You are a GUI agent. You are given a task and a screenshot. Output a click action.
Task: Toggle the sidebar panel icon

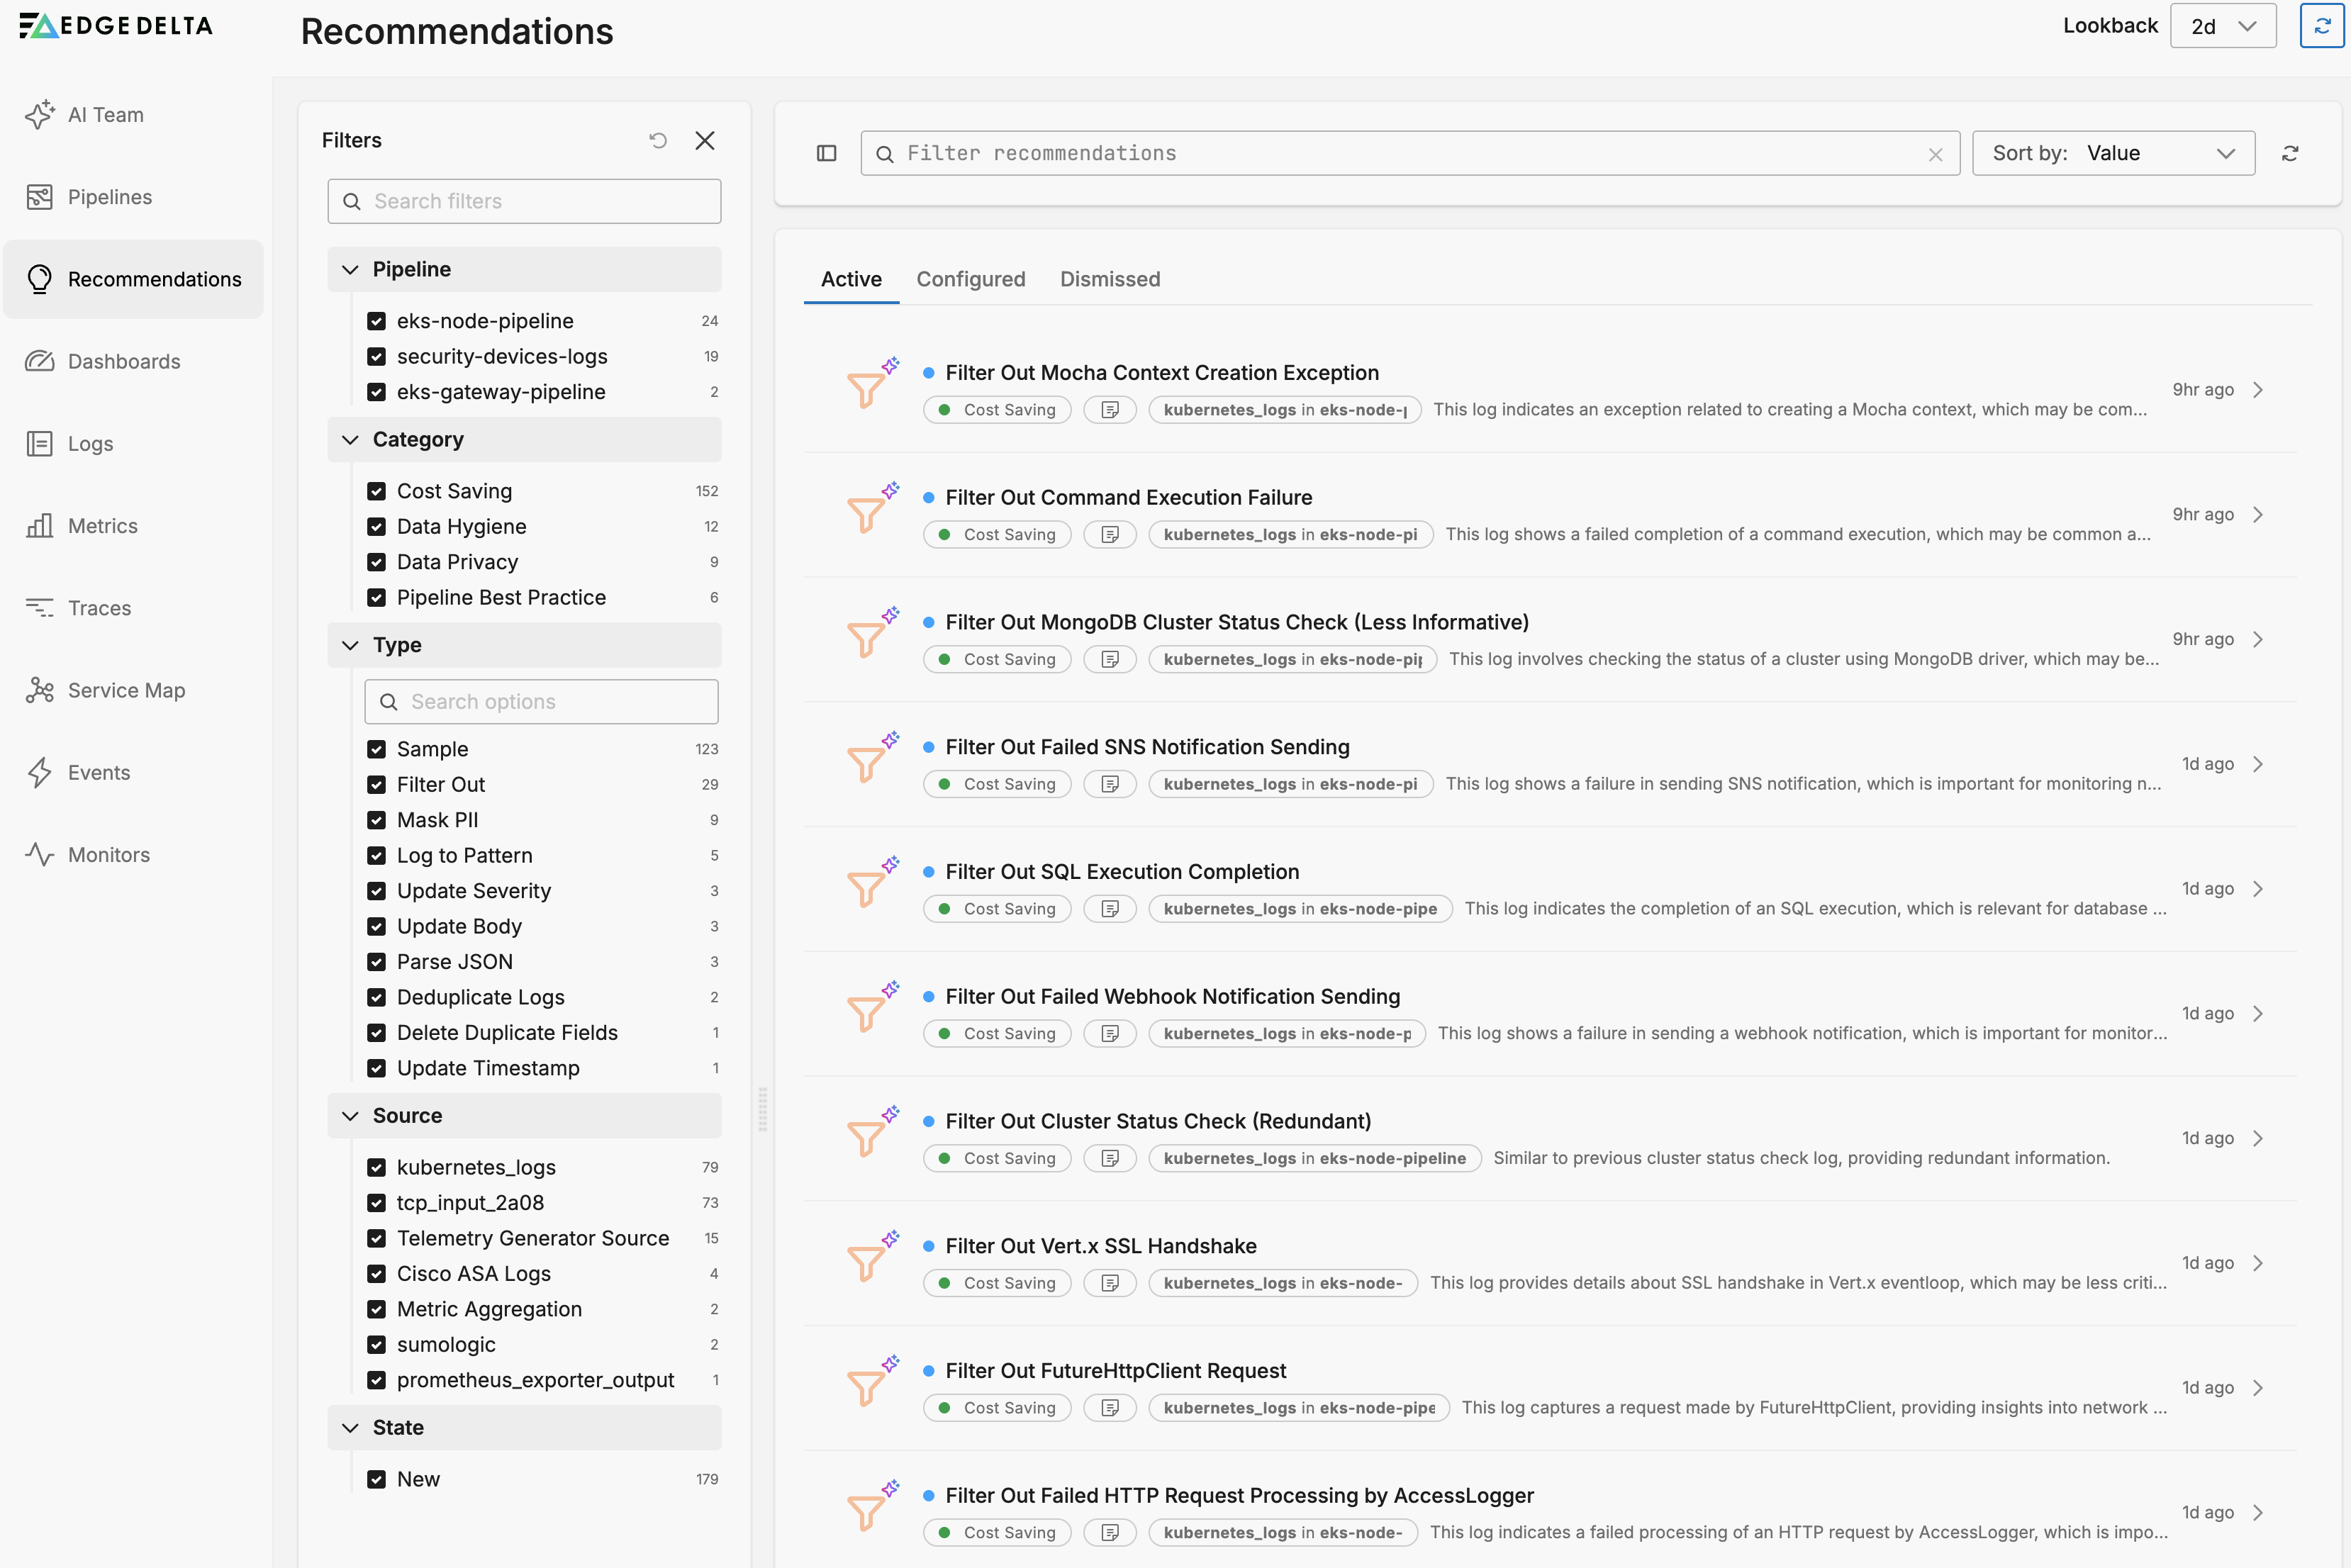(x=826, y=153)
